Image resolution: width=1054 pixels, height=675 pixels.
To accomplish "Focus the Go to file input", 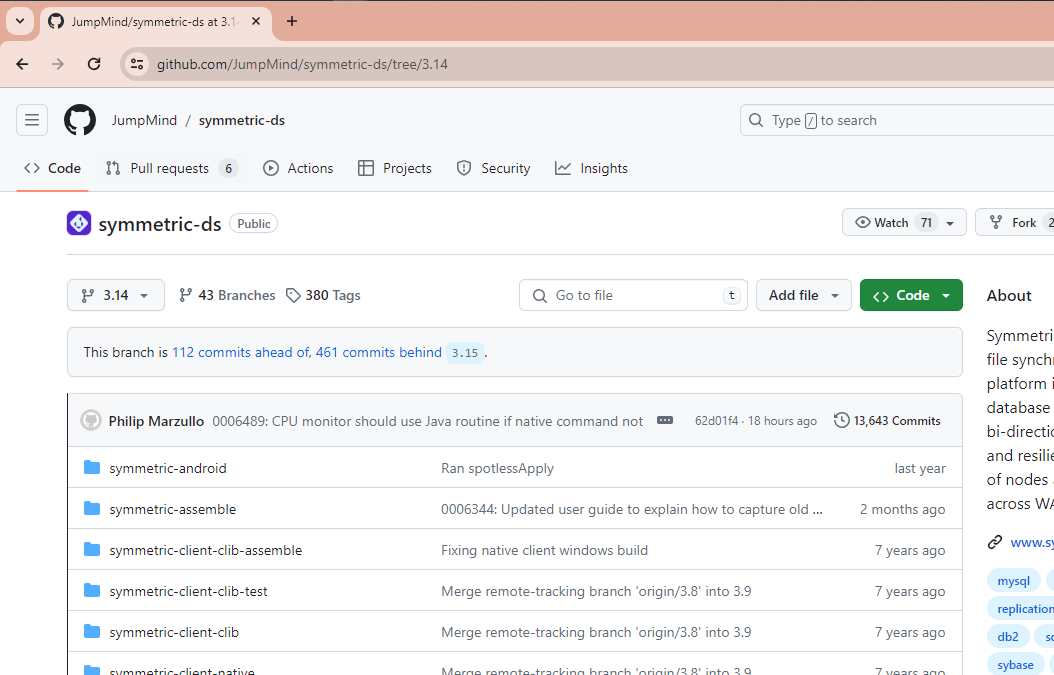I will [x=633, y=295].
